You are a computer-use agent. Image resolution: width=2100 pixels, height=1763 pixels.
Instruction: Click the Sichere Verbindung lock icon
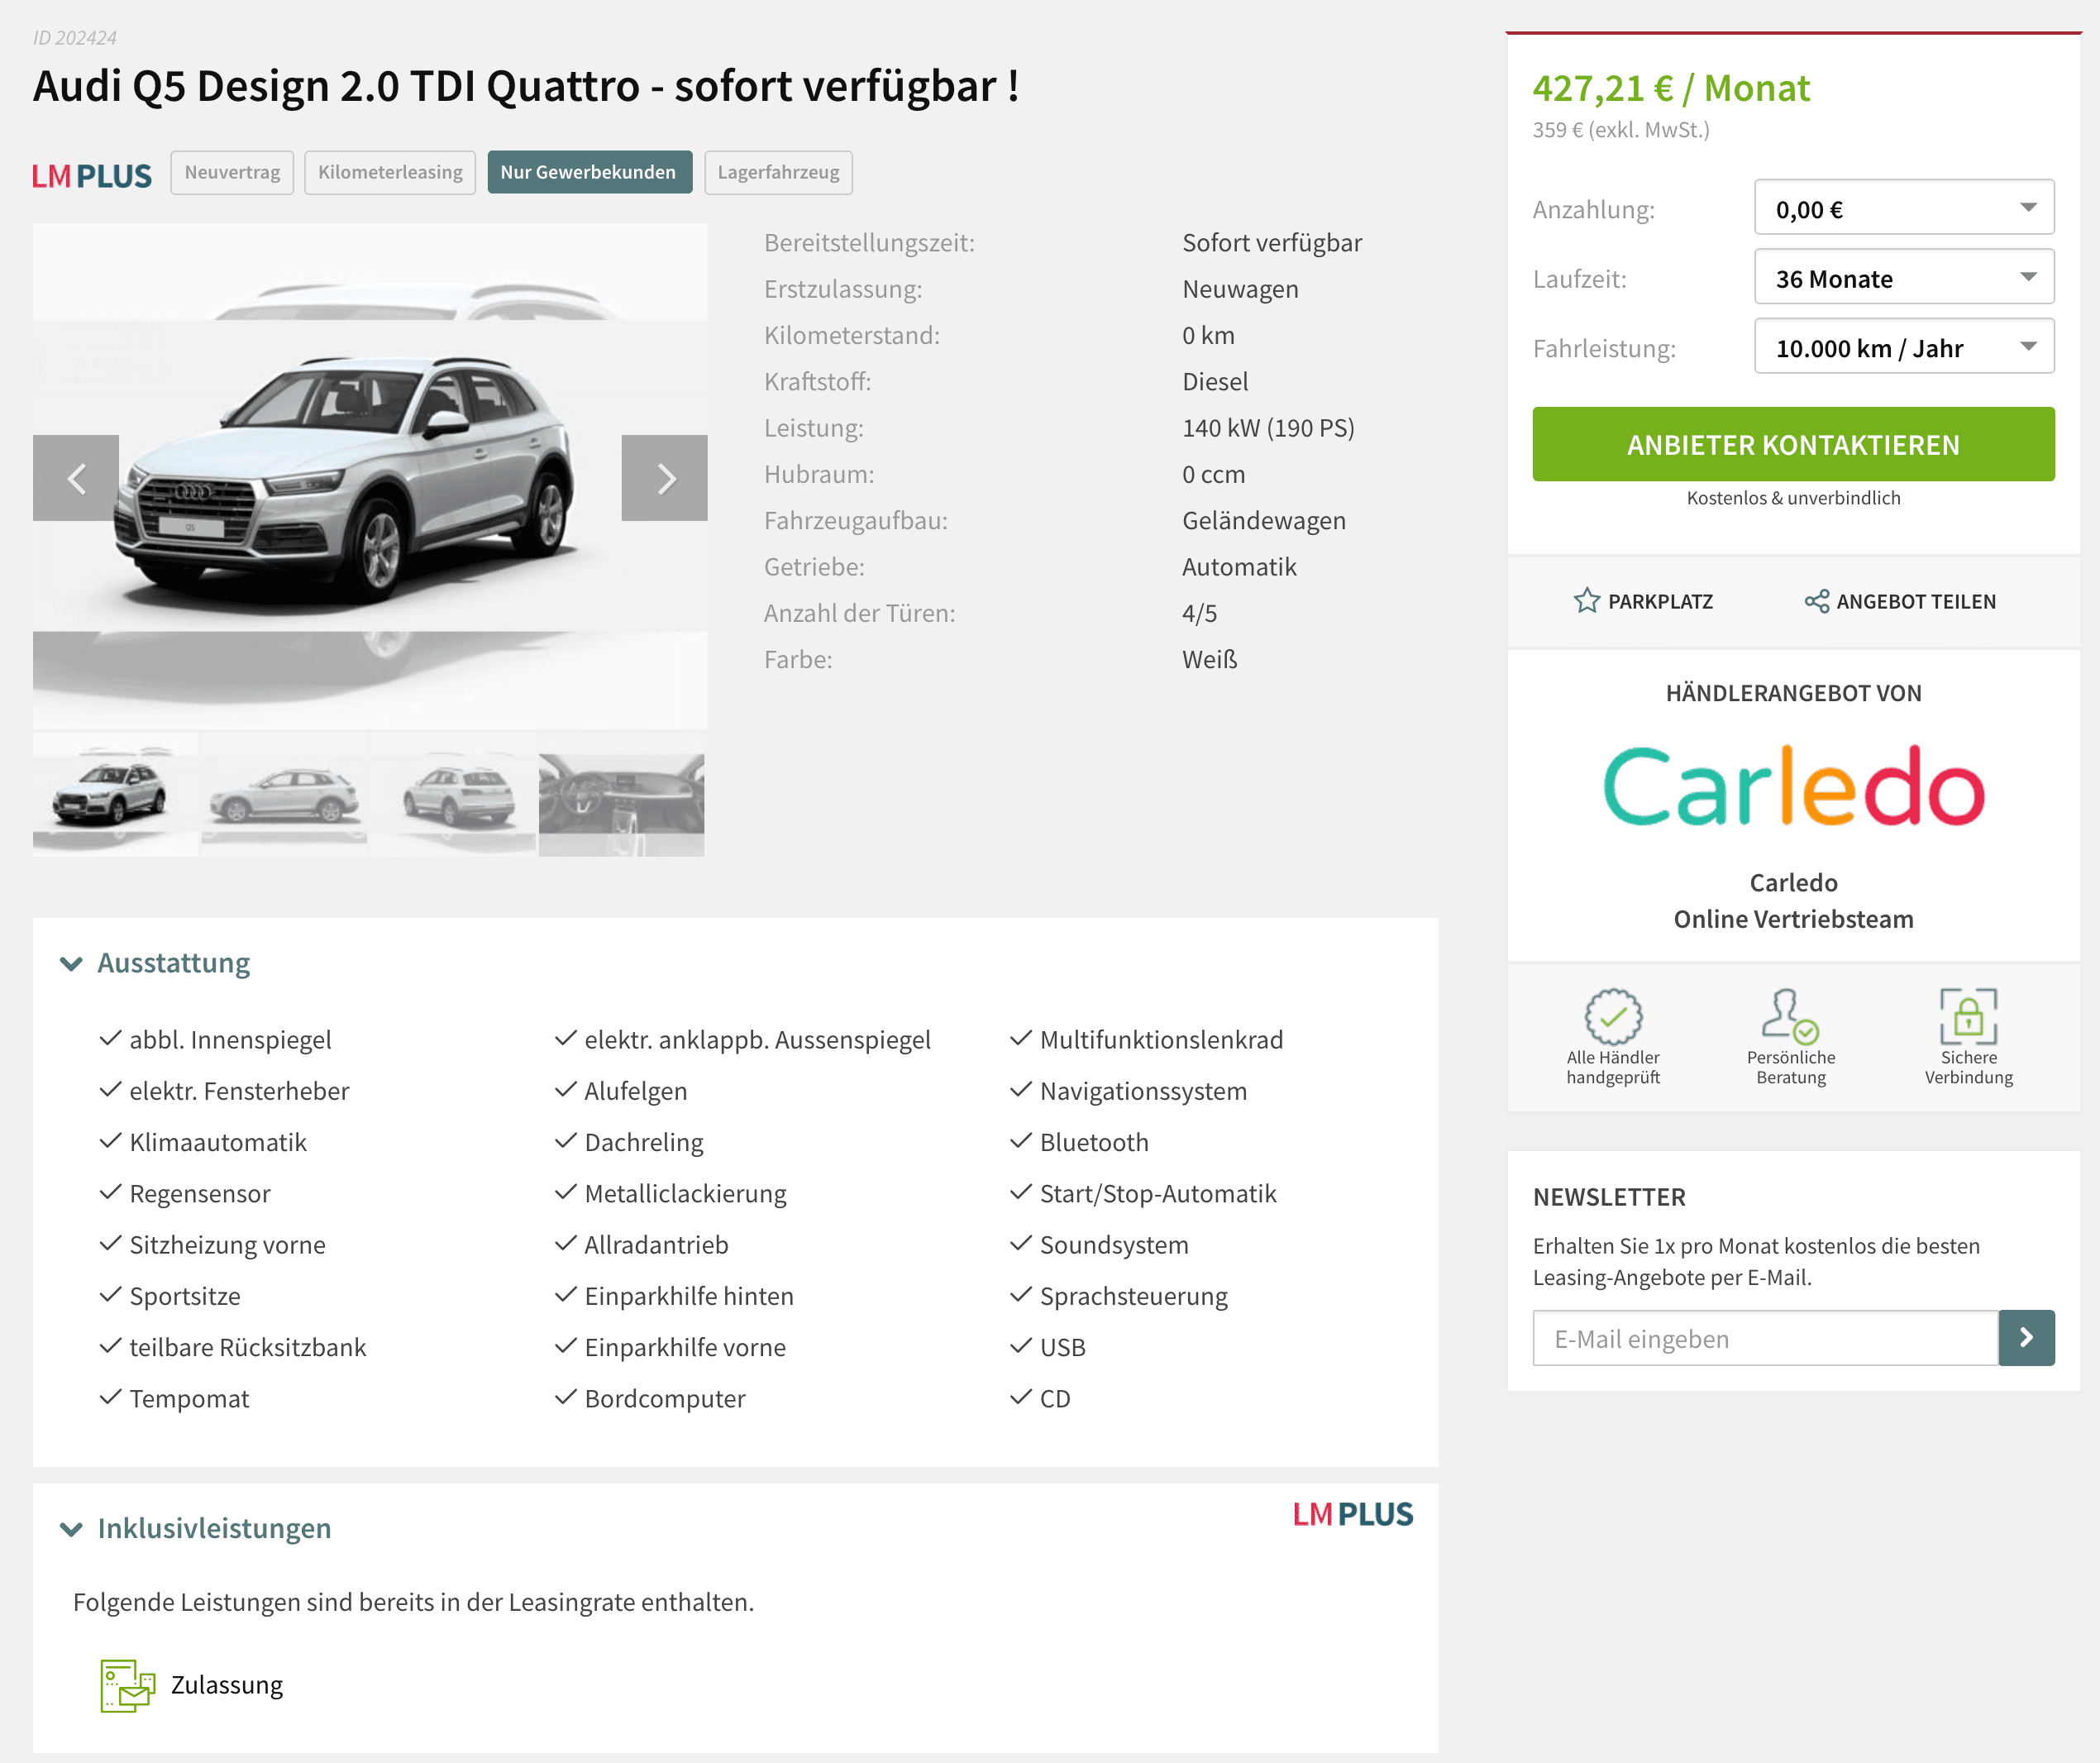1968,1016
